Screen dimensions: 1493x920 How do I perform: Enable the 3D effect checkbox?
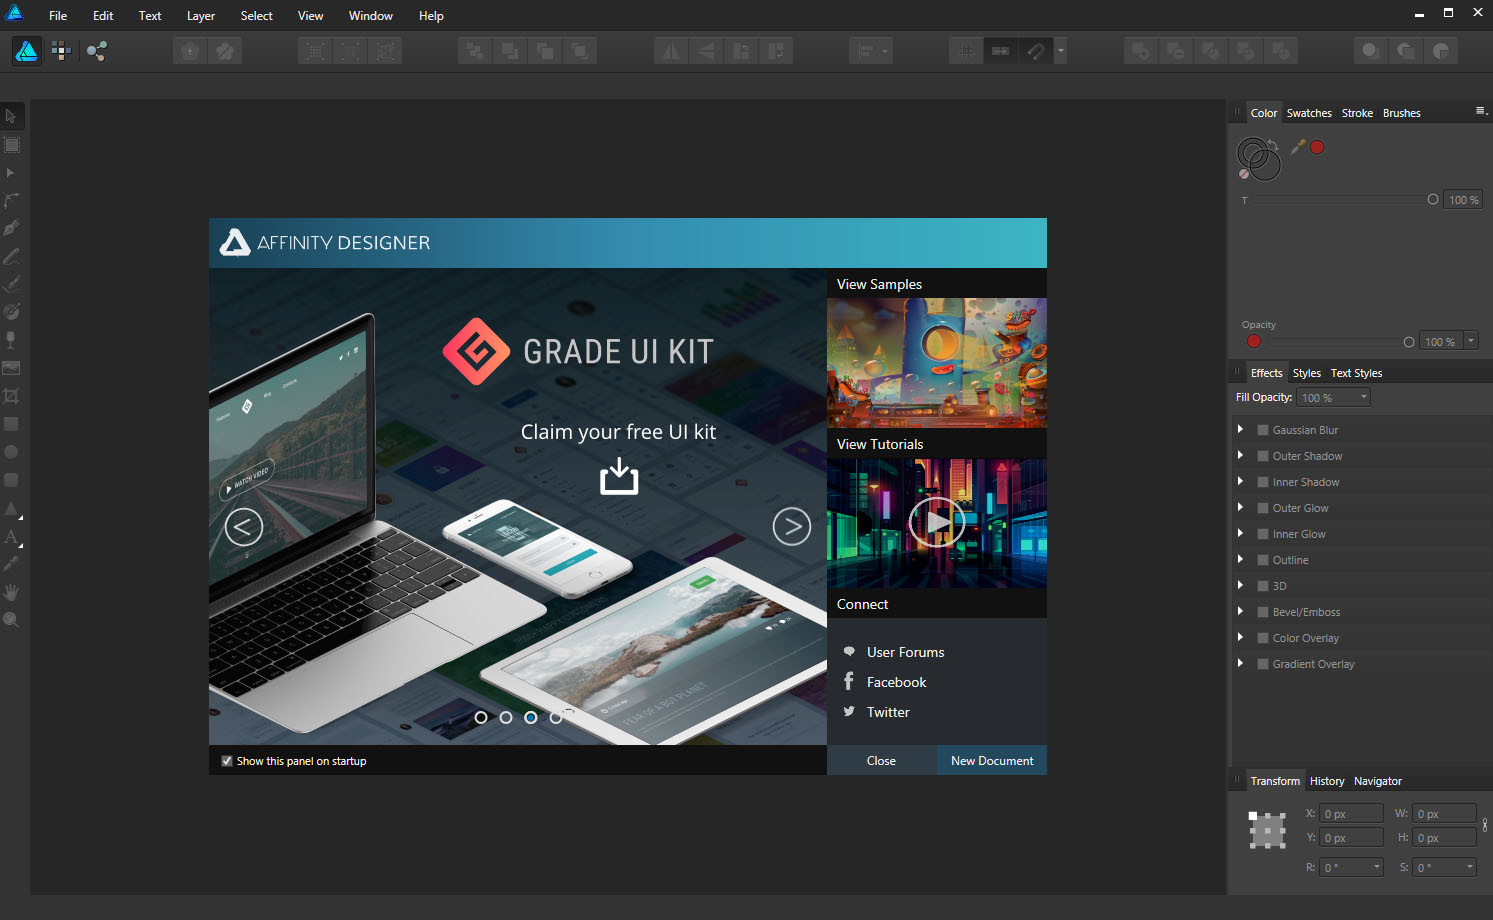coord(1263,586)
